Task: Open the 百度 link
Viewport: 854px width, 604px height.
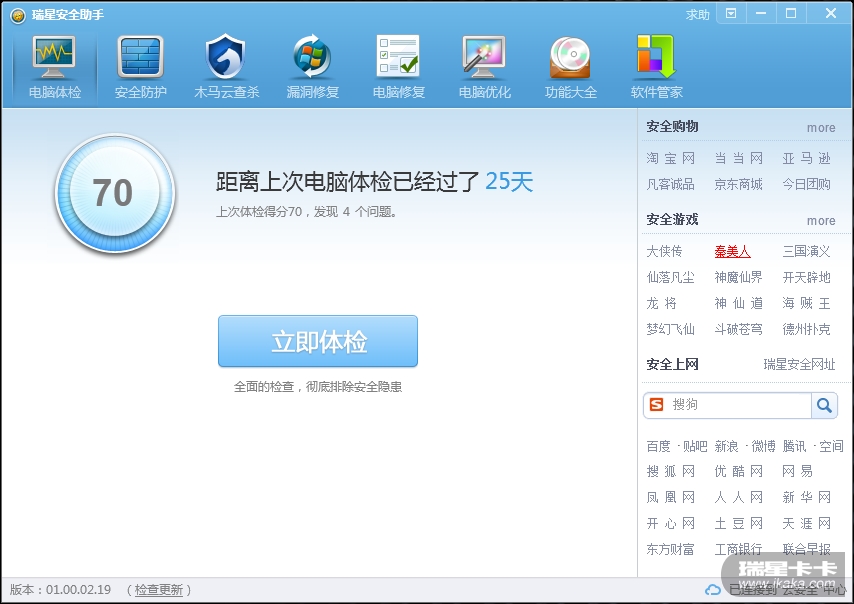Action: pos(658,447)
